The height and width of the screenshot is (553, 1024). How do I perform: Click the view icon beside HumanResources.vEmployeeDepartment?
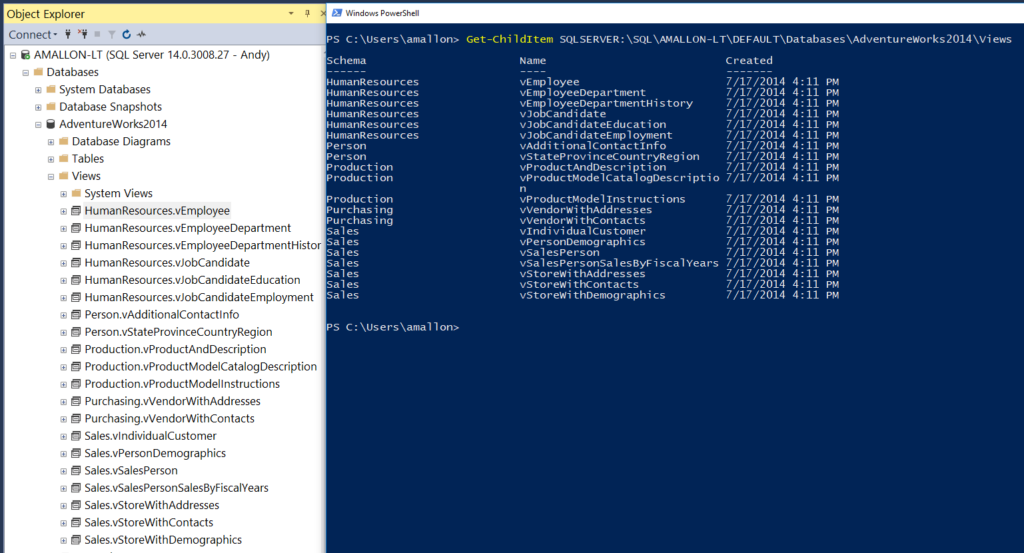coord(76,228)
